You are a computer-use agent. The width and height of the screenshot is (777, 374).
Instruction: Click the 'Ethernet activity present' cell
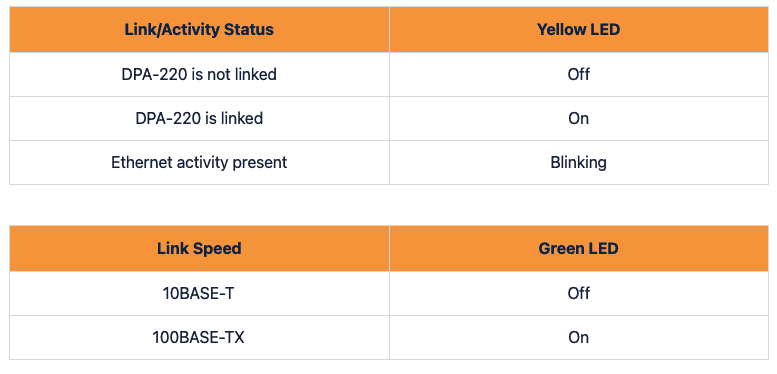pyautogui.click(x=199, y=162)
